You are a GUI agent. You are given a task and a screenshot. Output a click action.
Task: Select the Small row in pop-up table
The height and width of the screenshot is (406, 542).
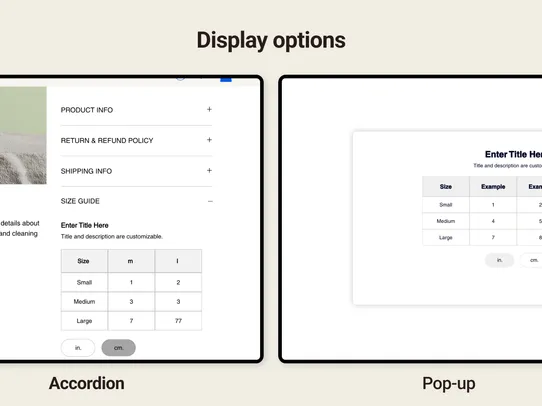tap(482, 205)
